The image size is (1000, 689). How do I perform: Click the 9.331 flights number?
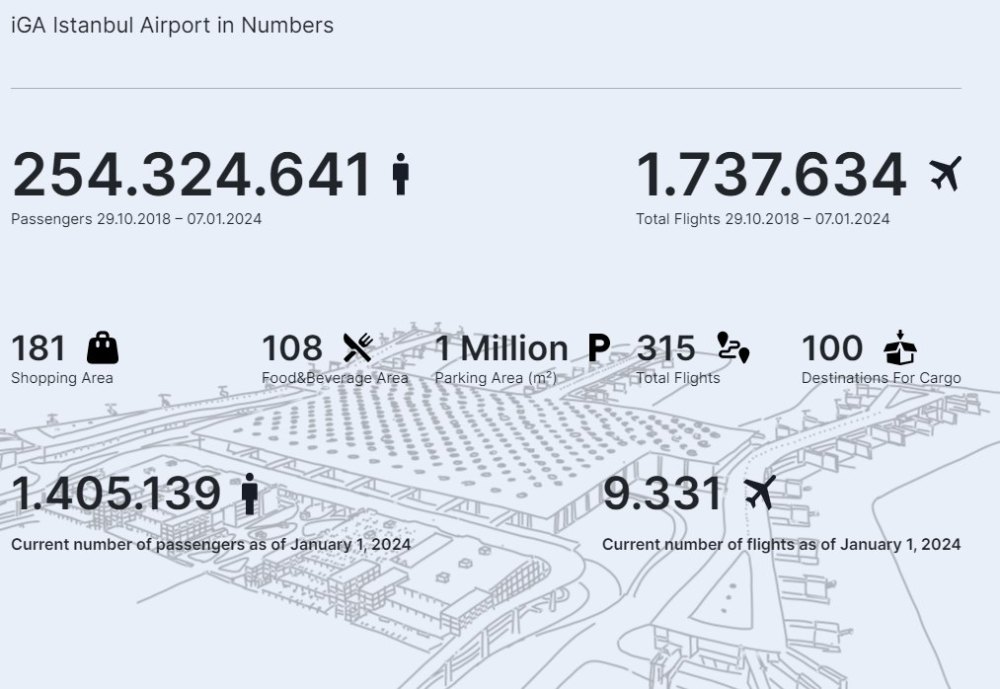(661, 494)
